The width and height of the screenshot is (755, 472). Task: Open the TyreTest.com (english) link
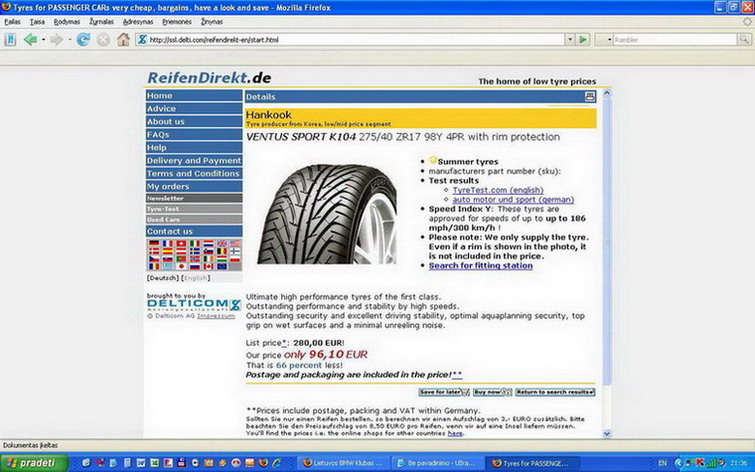point(498,190)
